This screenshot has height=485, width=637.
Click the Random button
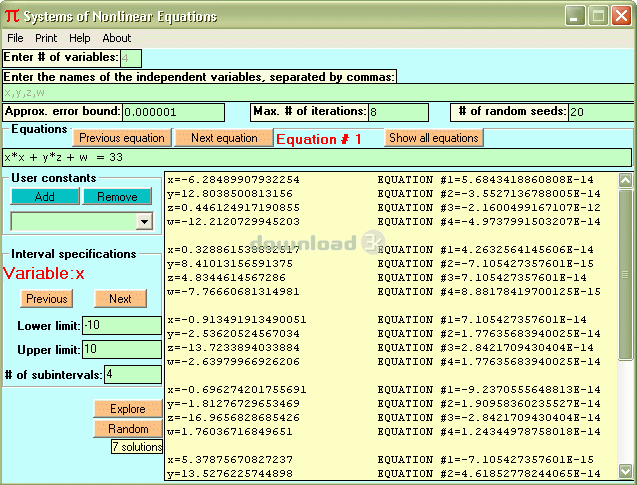coord(128,429)
